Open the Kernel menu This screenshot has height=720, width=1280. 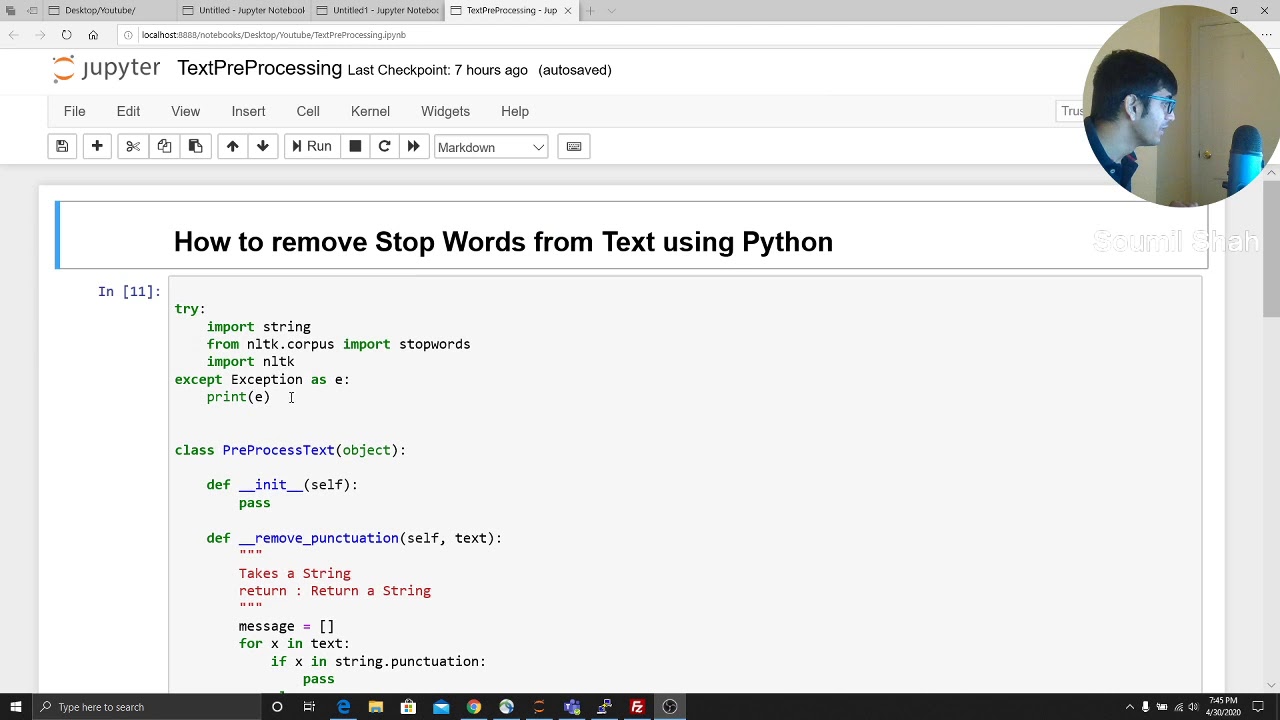[370, 111]
